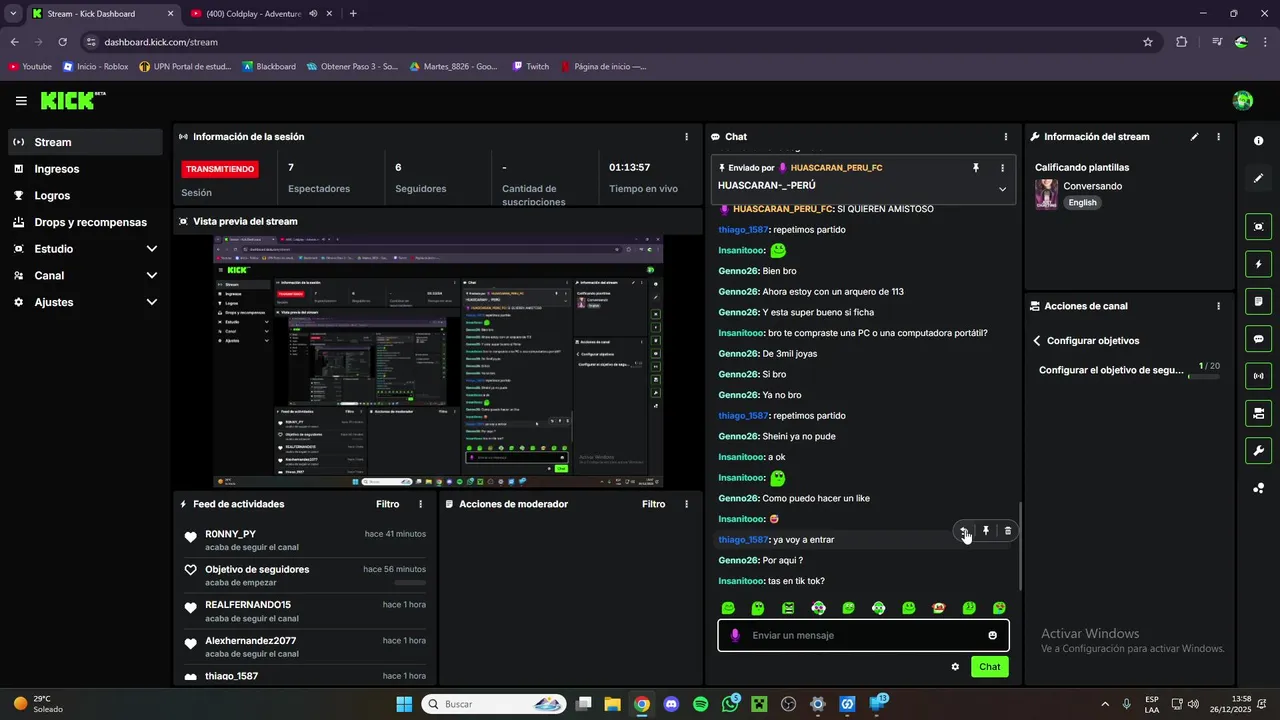
Task: Open options menu for Información de la sesión
Action: click(686, 137)
